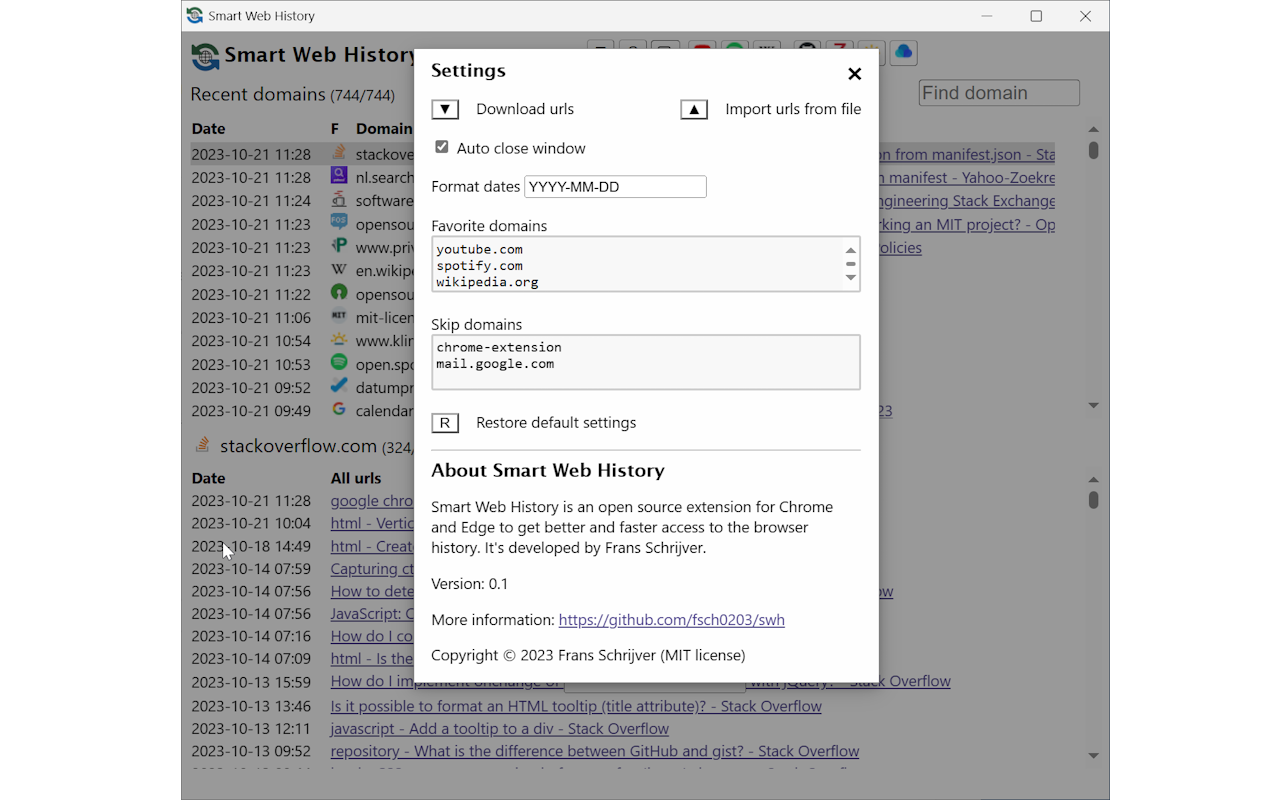Minimize the Smart Web History window
The image size is (1280, 800).
click(x=987, y=16)
